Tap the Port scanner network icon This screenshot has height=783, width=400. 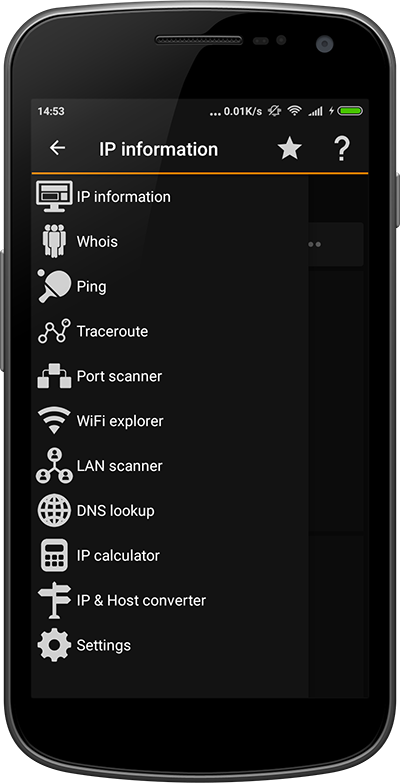[x=54, y=376]
